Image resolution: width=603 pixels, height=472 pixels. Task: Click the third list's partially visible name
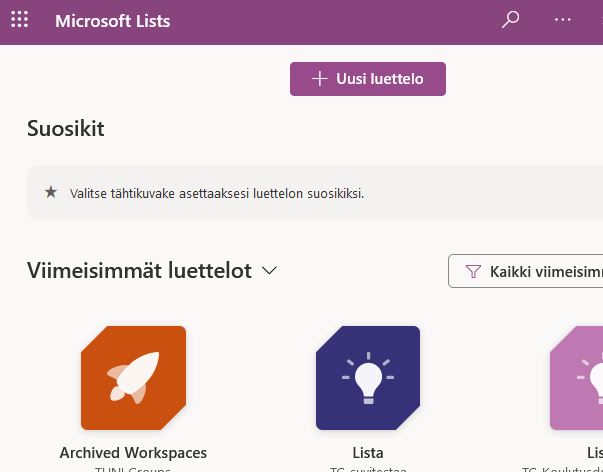pyautogui.click(x=594, y=453)
